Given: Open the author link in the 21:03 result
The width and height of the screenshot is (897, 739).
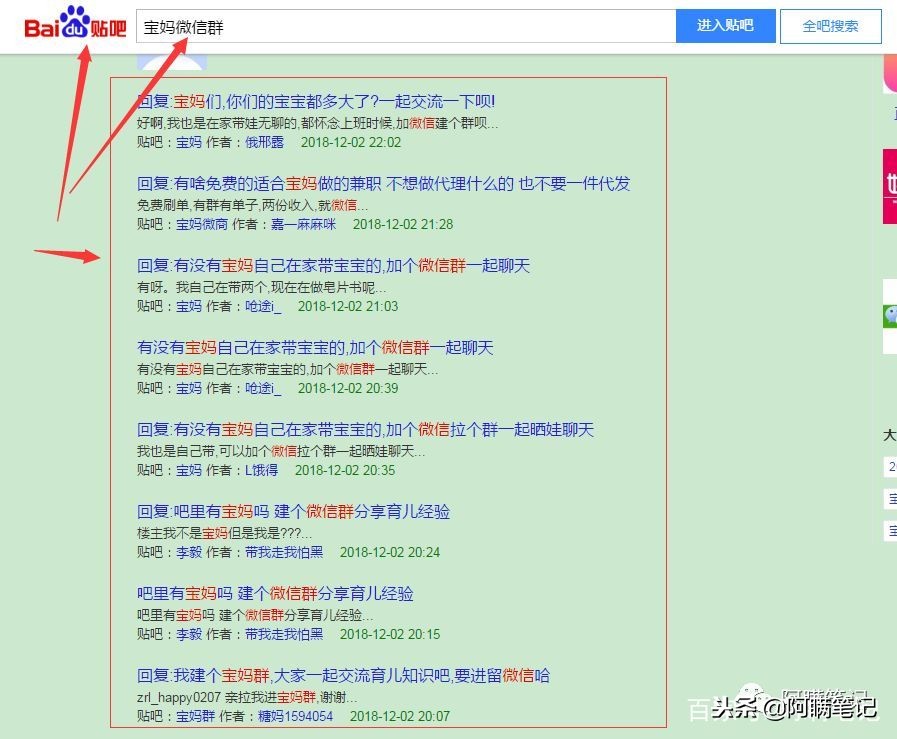Looking at the screenshot, I should point(263,306).
